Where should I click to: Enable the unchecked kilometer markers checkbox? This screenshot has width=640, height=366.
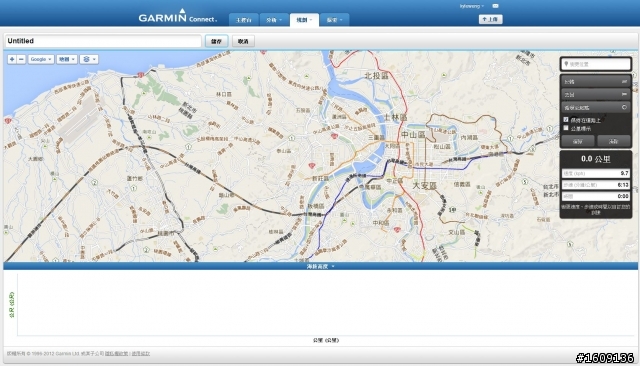pyautogui.click(x=566, y=128)
